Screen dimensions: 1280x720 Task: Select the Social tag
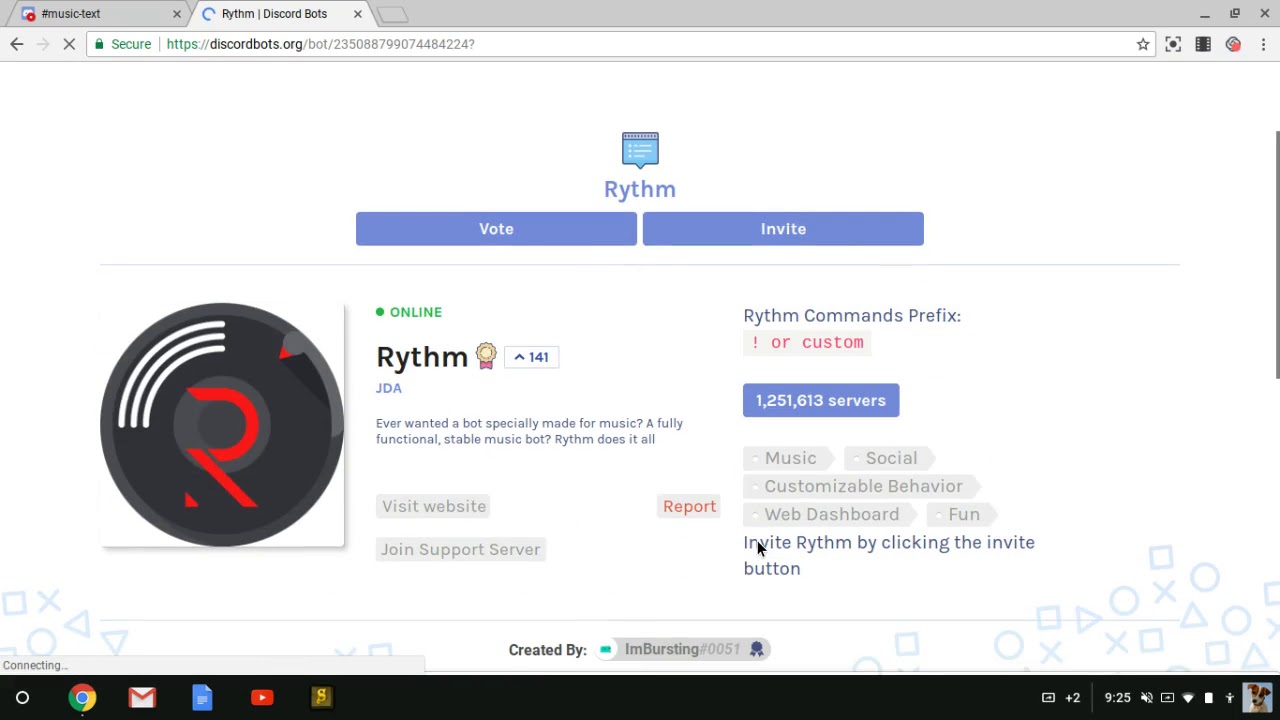(890, 458)
